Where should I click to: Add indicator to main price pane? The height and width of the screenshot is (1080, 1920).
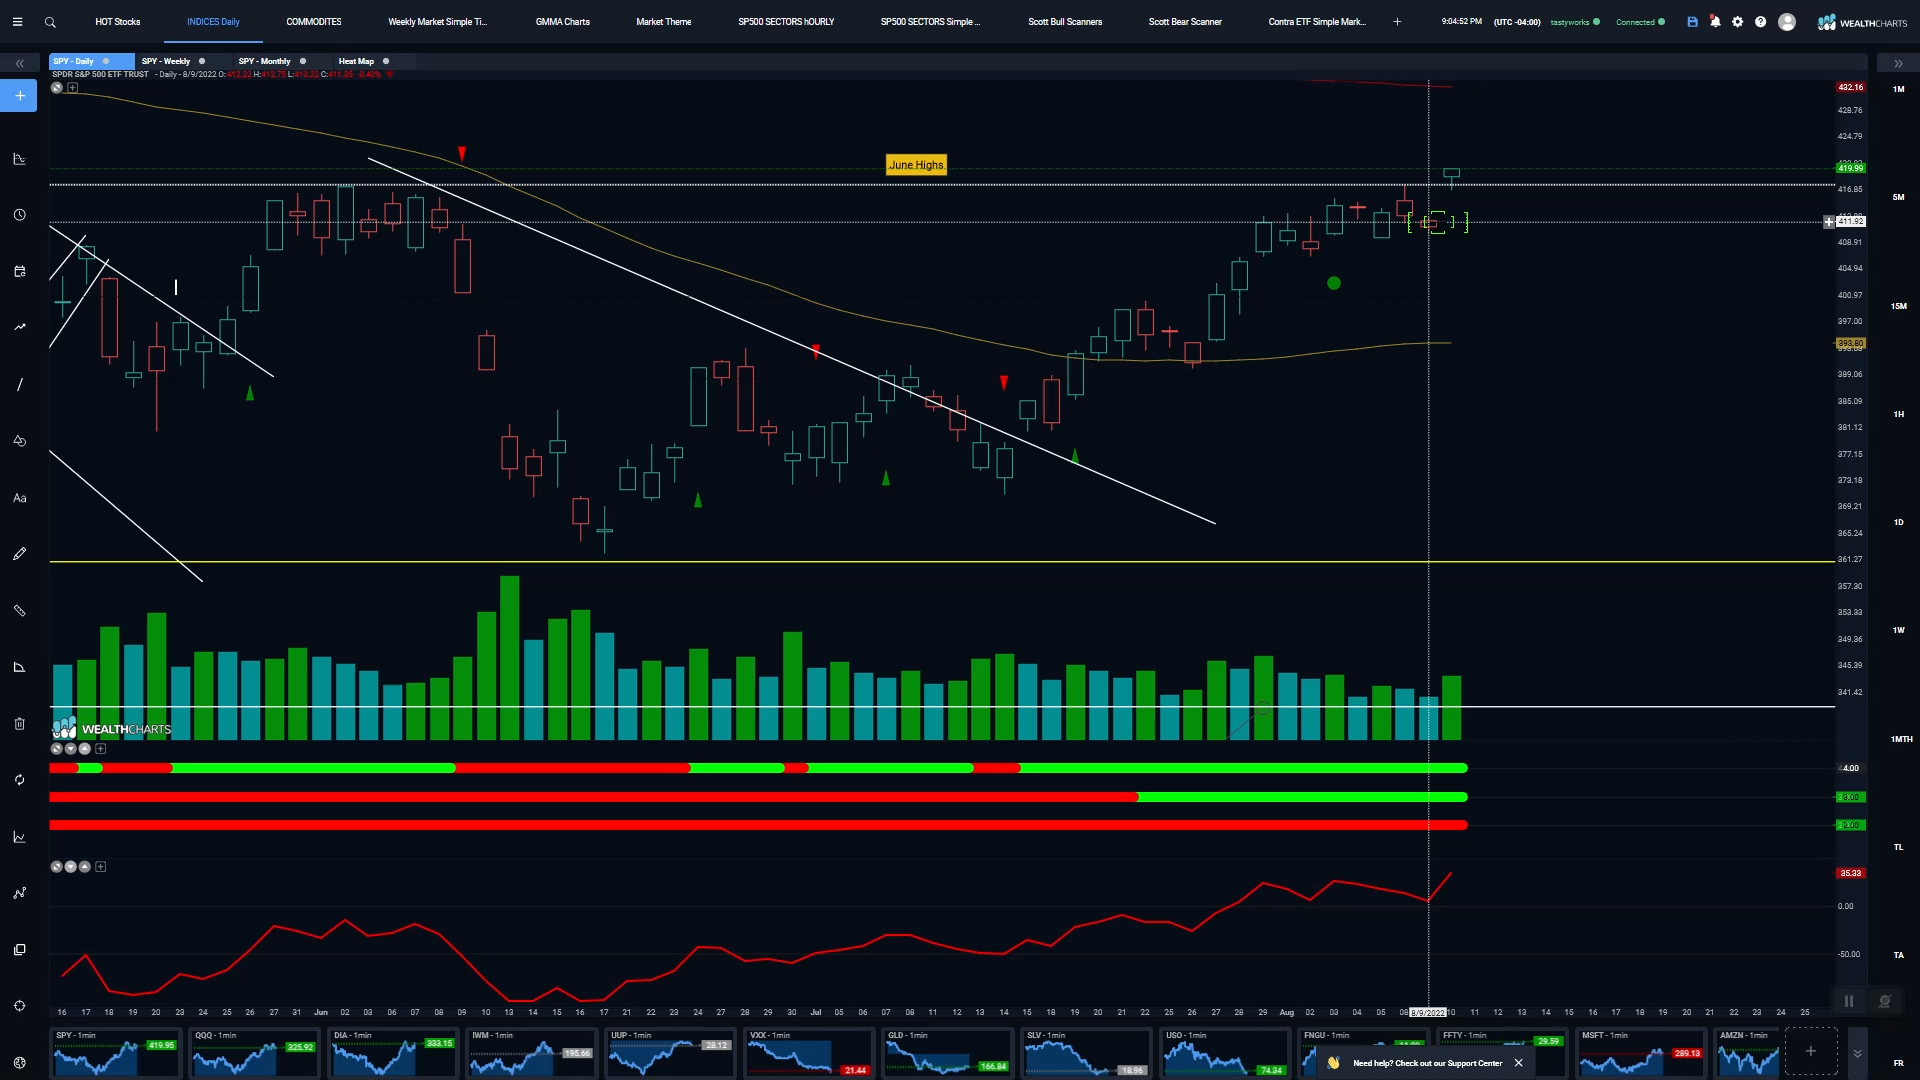[72, 88]
